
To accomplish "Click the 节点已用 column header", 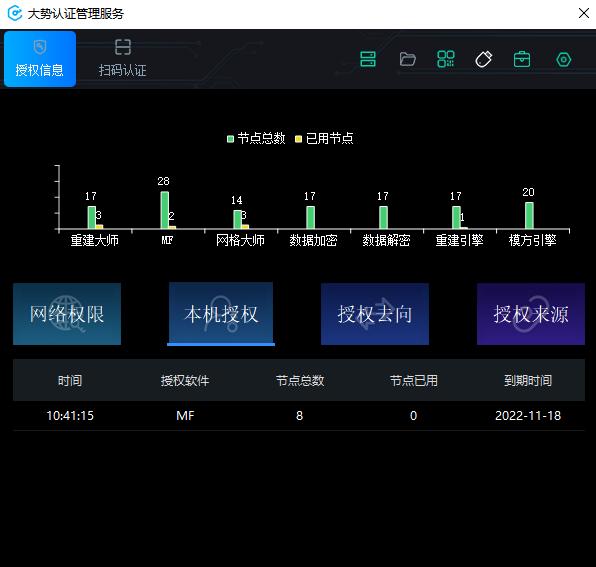I will pos(414,380).
